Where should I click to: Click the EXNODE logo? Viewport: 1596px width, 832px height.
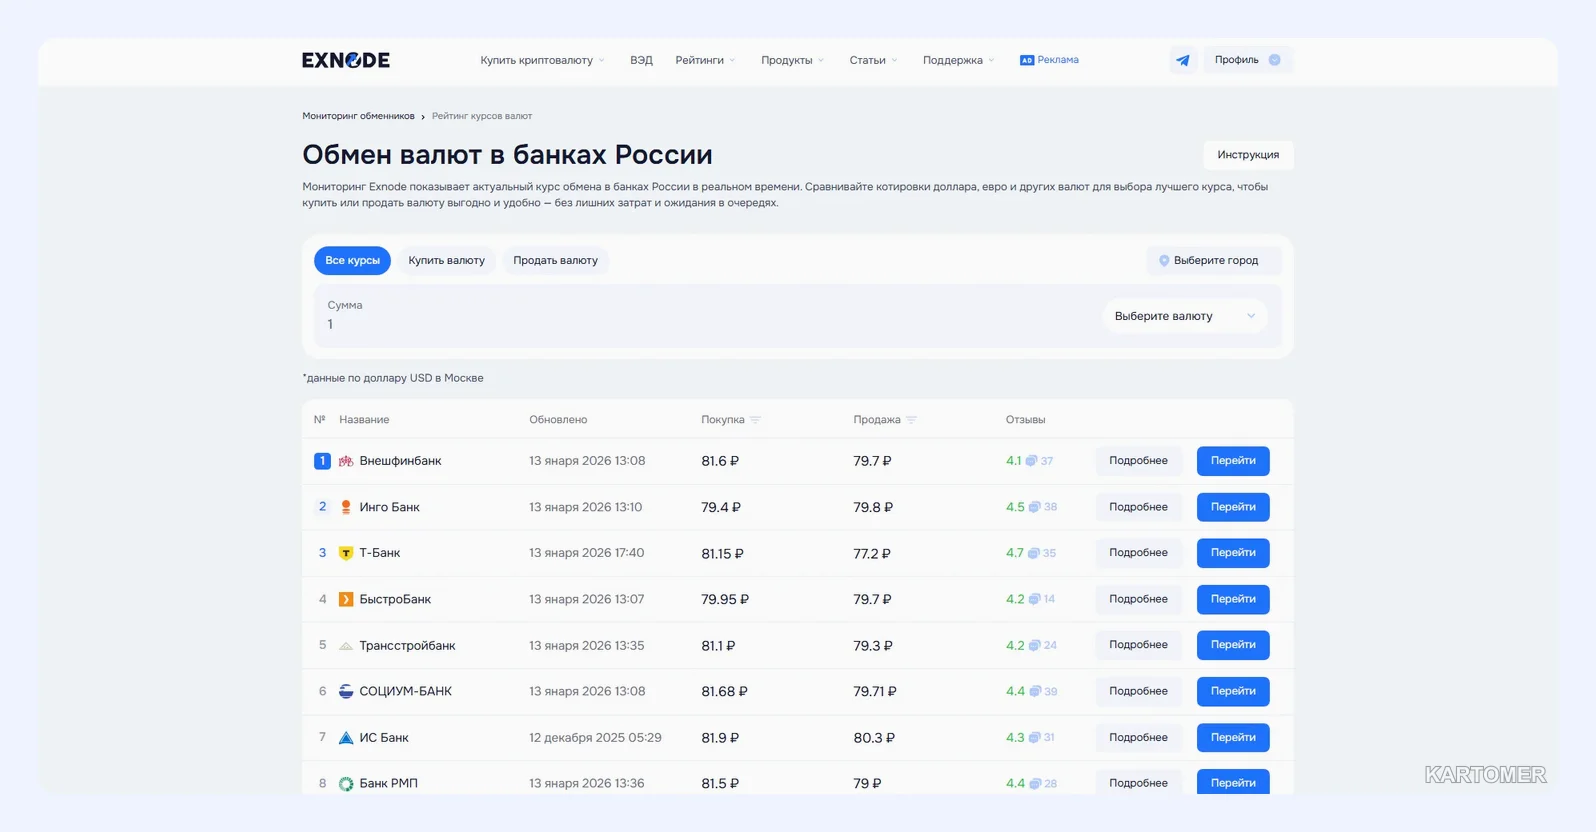tap(346, 60)
